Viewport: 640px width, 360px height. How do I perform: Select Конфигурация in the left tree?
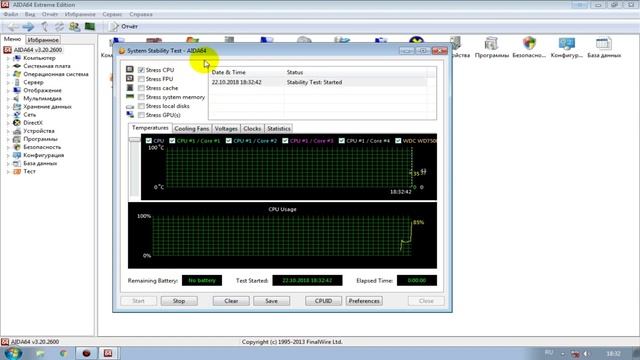43,156
